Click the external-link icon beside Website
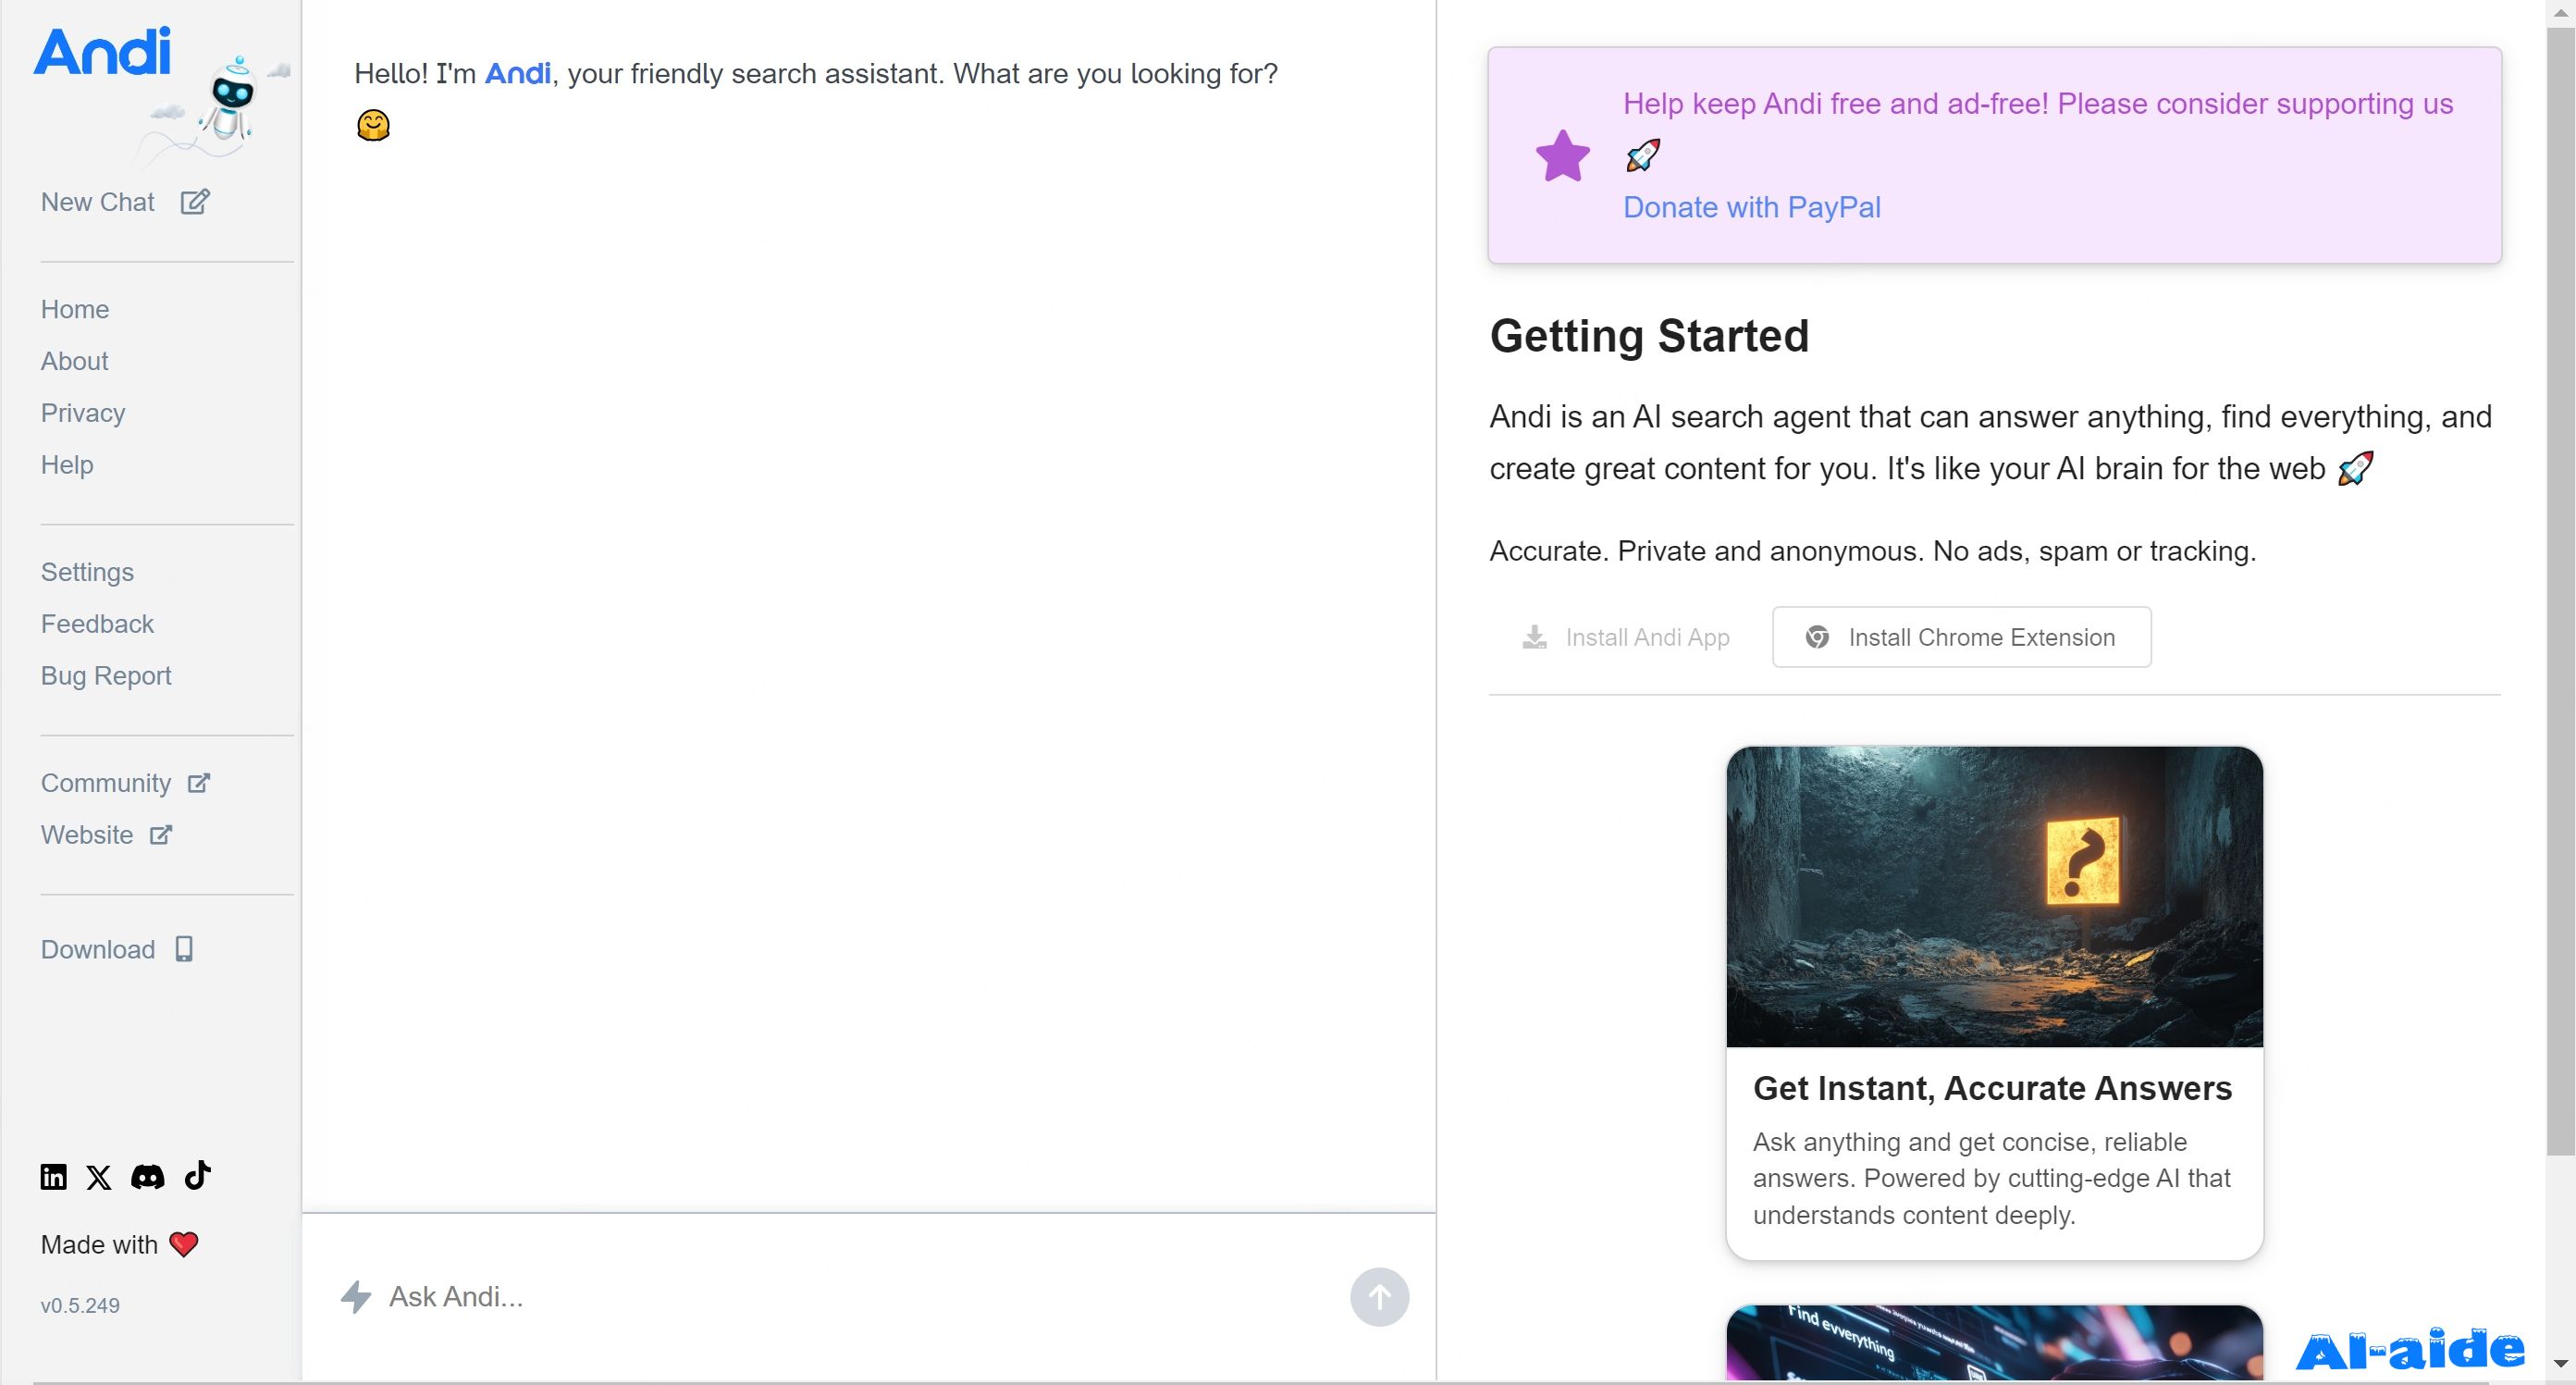2576x1385 pixels. click(161, 835)
